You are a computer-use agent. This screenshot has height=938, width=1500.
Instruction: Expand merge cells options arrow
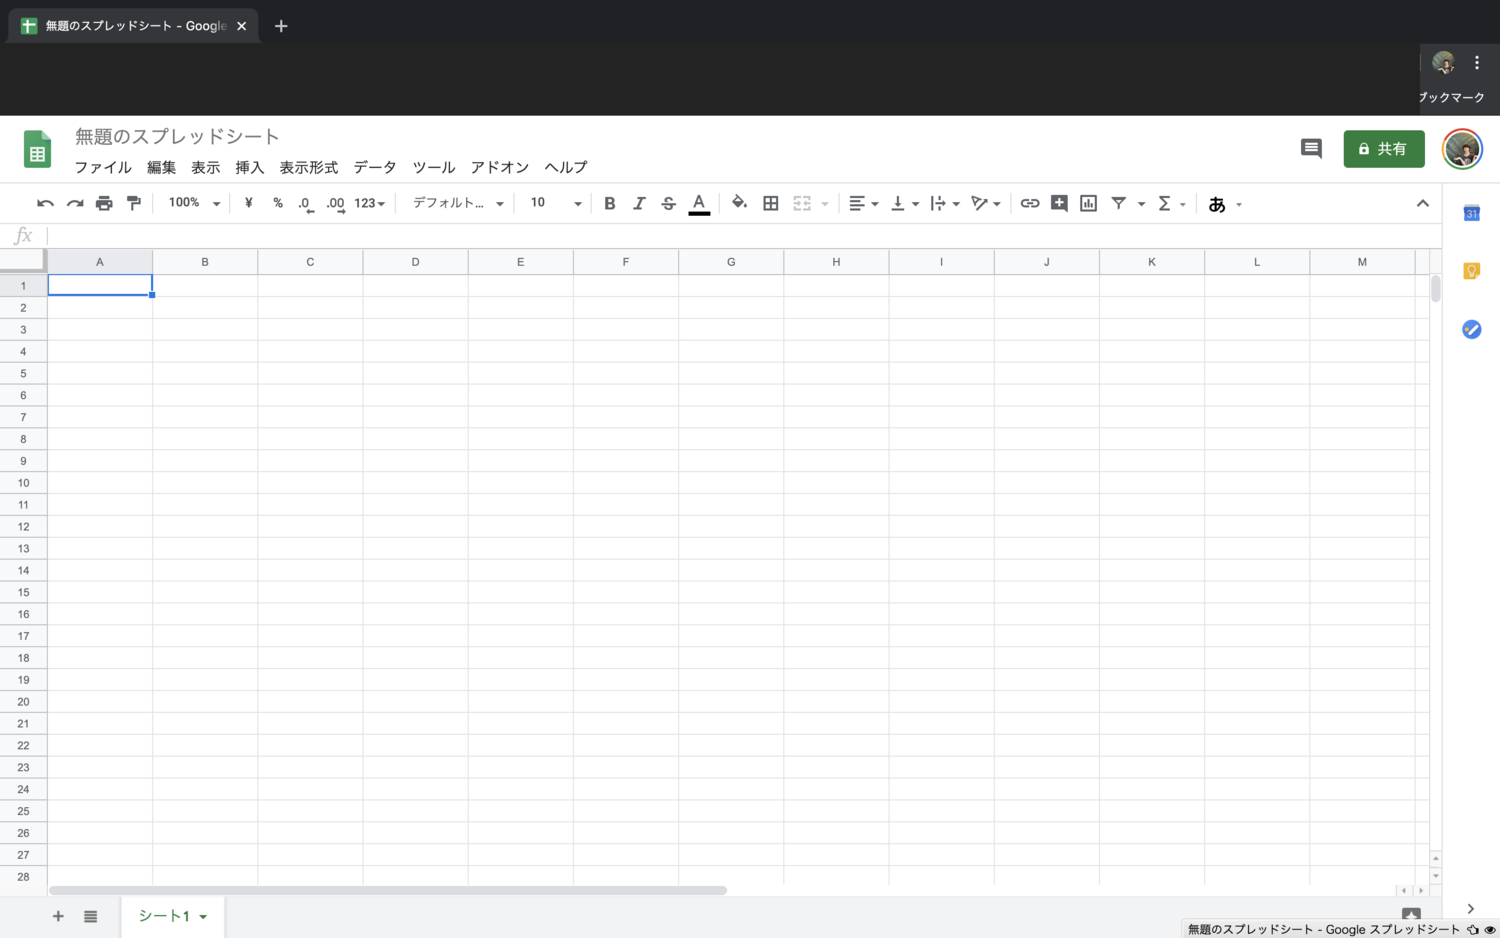click(x=825, y=204)
